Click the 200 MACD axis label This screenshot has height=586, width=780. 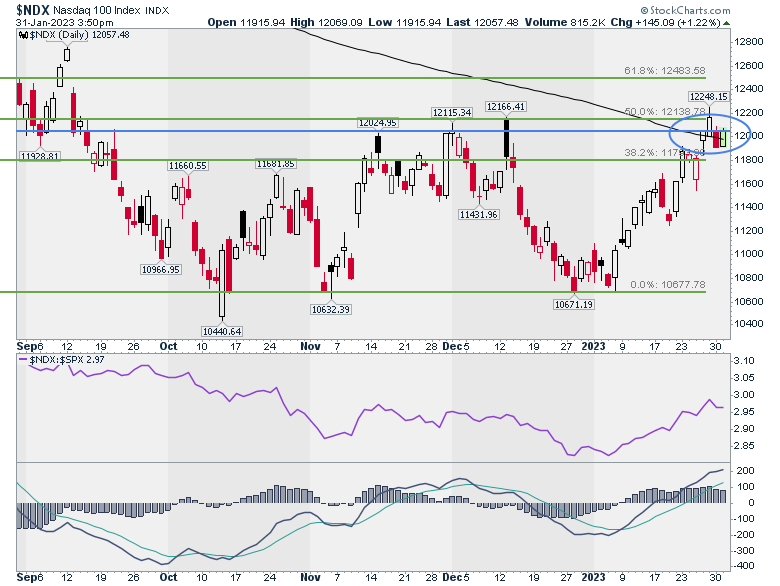[746, 471]
